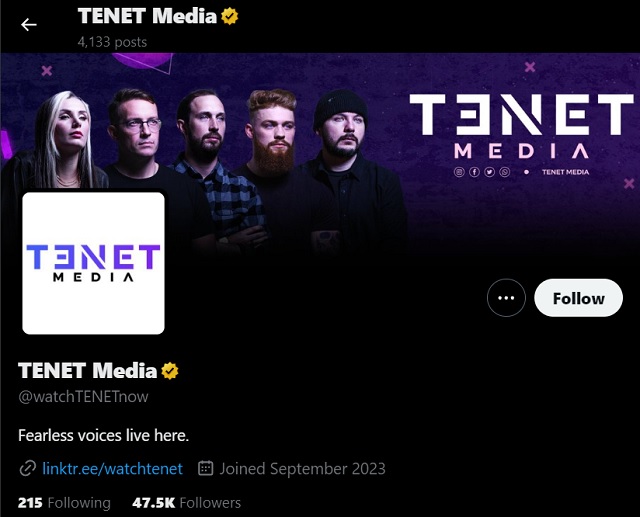640x517 pixels.
Task: Click the Fearless voices live here bio
Action: (103, 435)
